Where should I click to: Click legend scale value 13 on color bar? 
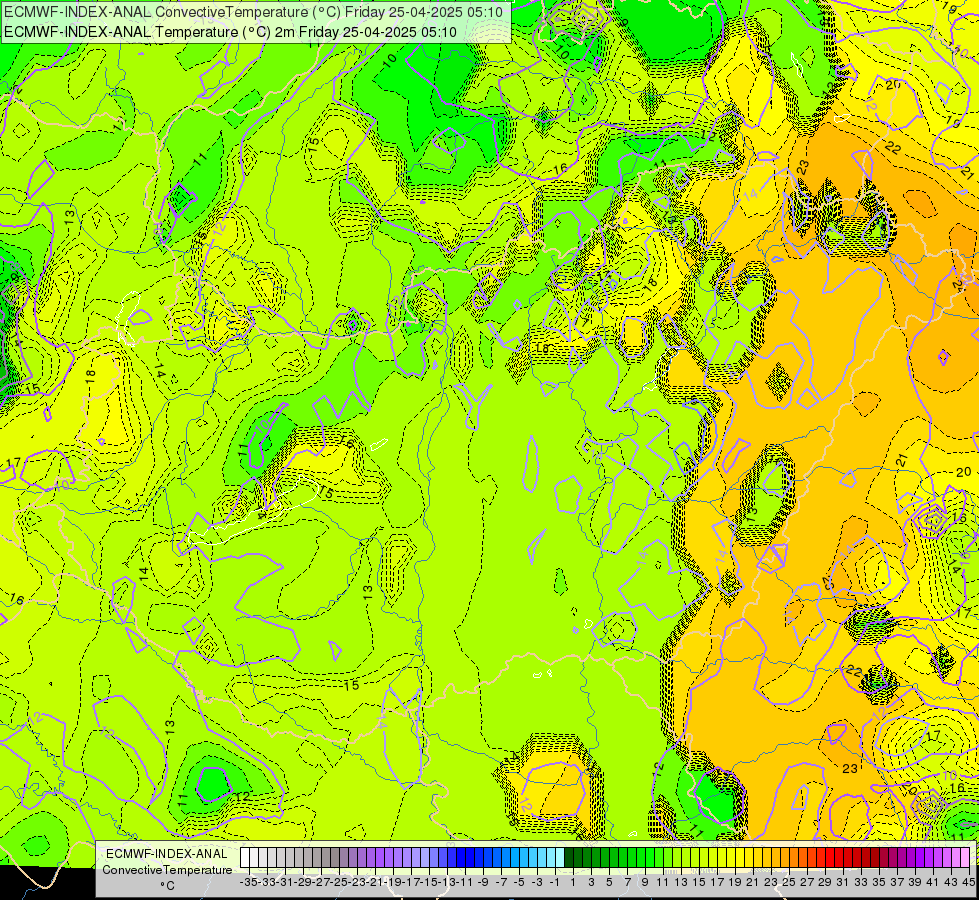click(681, 882)
